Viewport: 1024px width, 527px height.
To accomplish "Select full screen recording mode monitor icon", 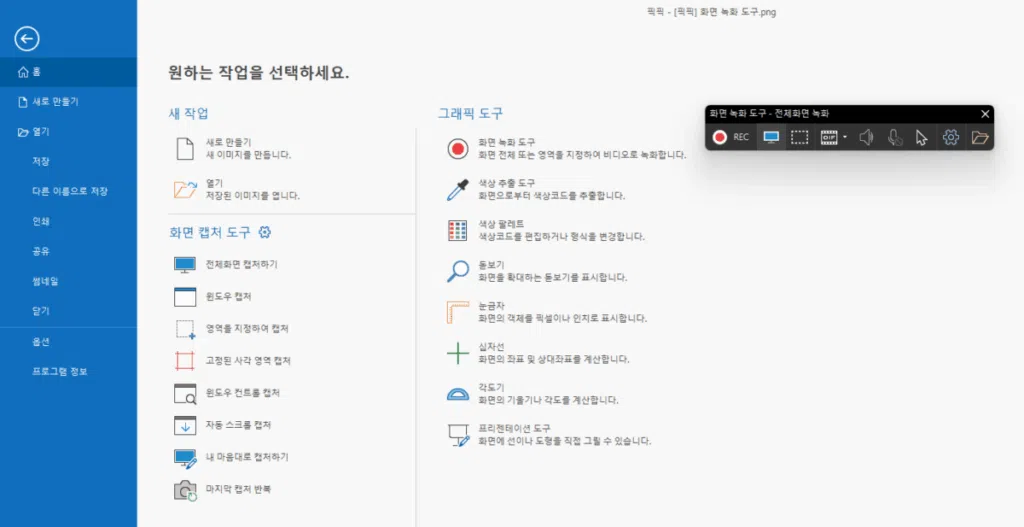I will pos(771,137).
